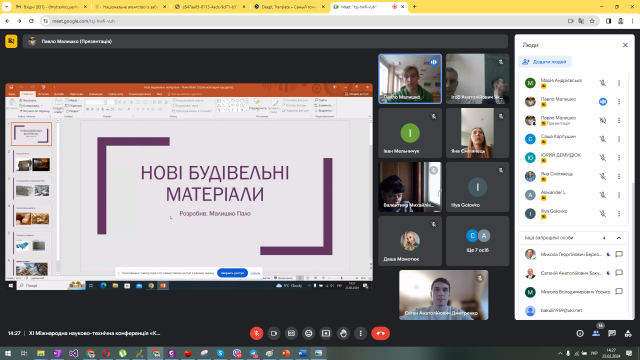Open File Explorer from taskbar
The width and height of the screenshot is (640, 360).
click(41, 353)
